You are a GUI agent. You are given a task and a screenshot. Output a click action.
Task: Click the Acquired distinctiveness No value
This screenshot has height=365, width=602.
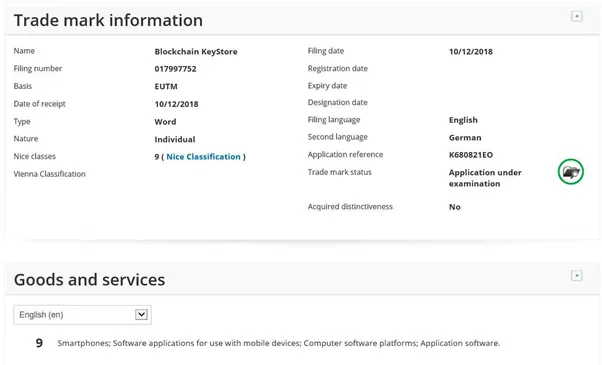pos(455,207)
